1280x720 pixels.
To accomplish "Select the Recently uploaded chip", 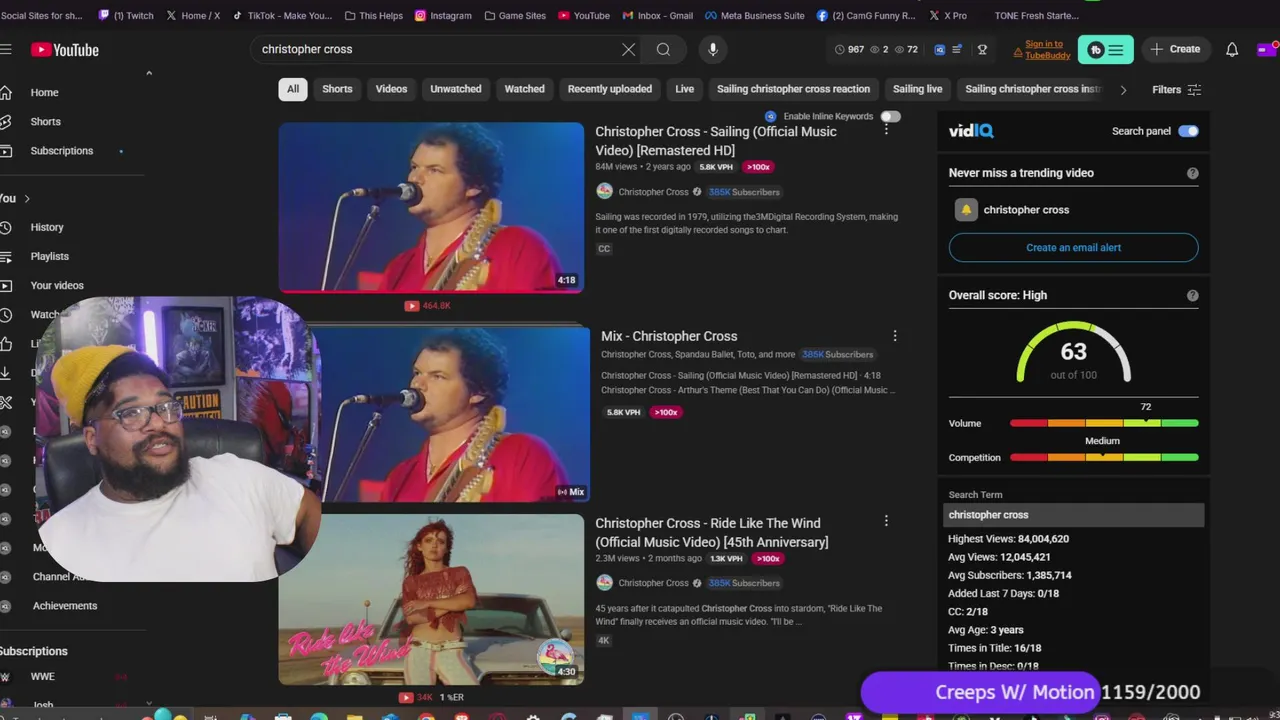I will tap(610, 89).
